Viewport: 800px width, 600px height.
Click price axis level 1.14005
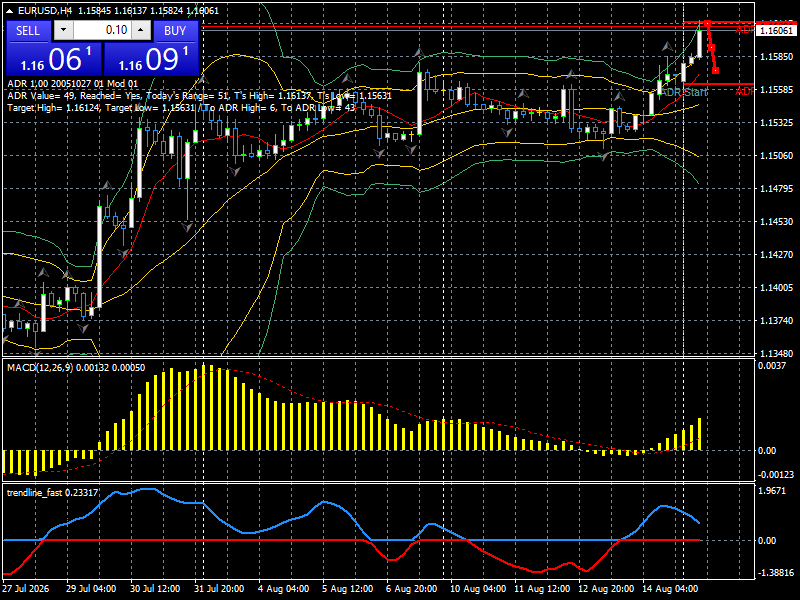click(x=777, y=288)
